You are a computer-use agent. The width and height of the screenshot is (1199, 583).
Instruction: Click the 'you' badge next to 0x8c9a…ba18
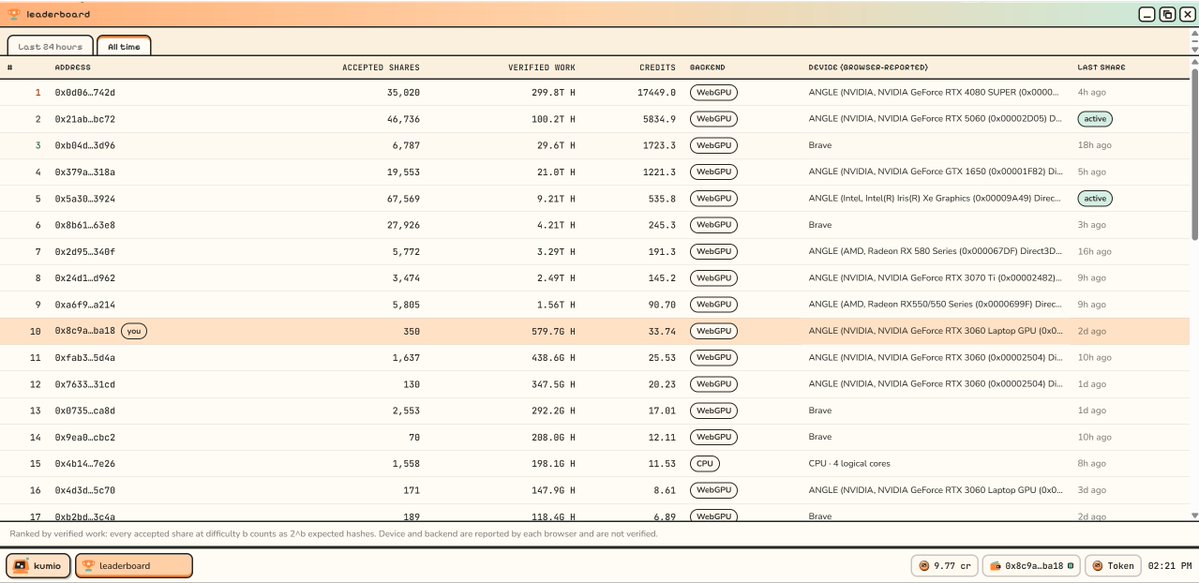click(x=134, y=331)
